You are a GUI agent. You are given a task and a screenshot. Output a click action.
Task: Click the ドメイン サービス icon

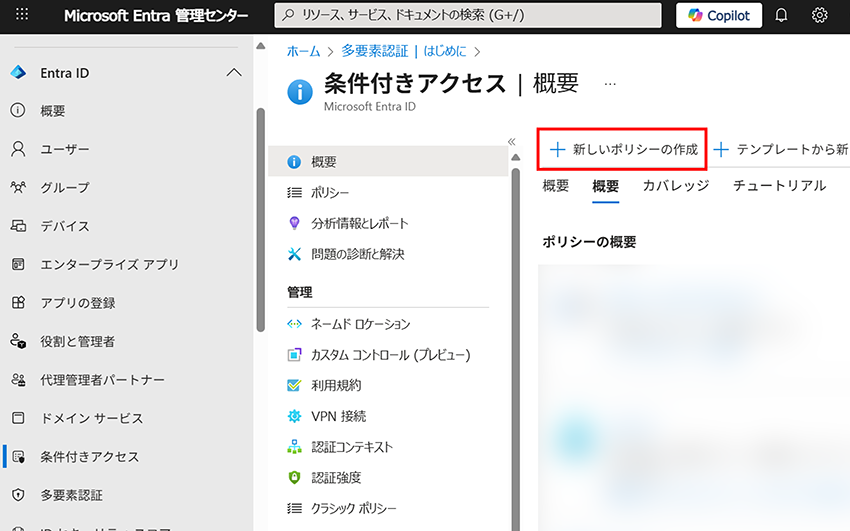coord(18,418)
